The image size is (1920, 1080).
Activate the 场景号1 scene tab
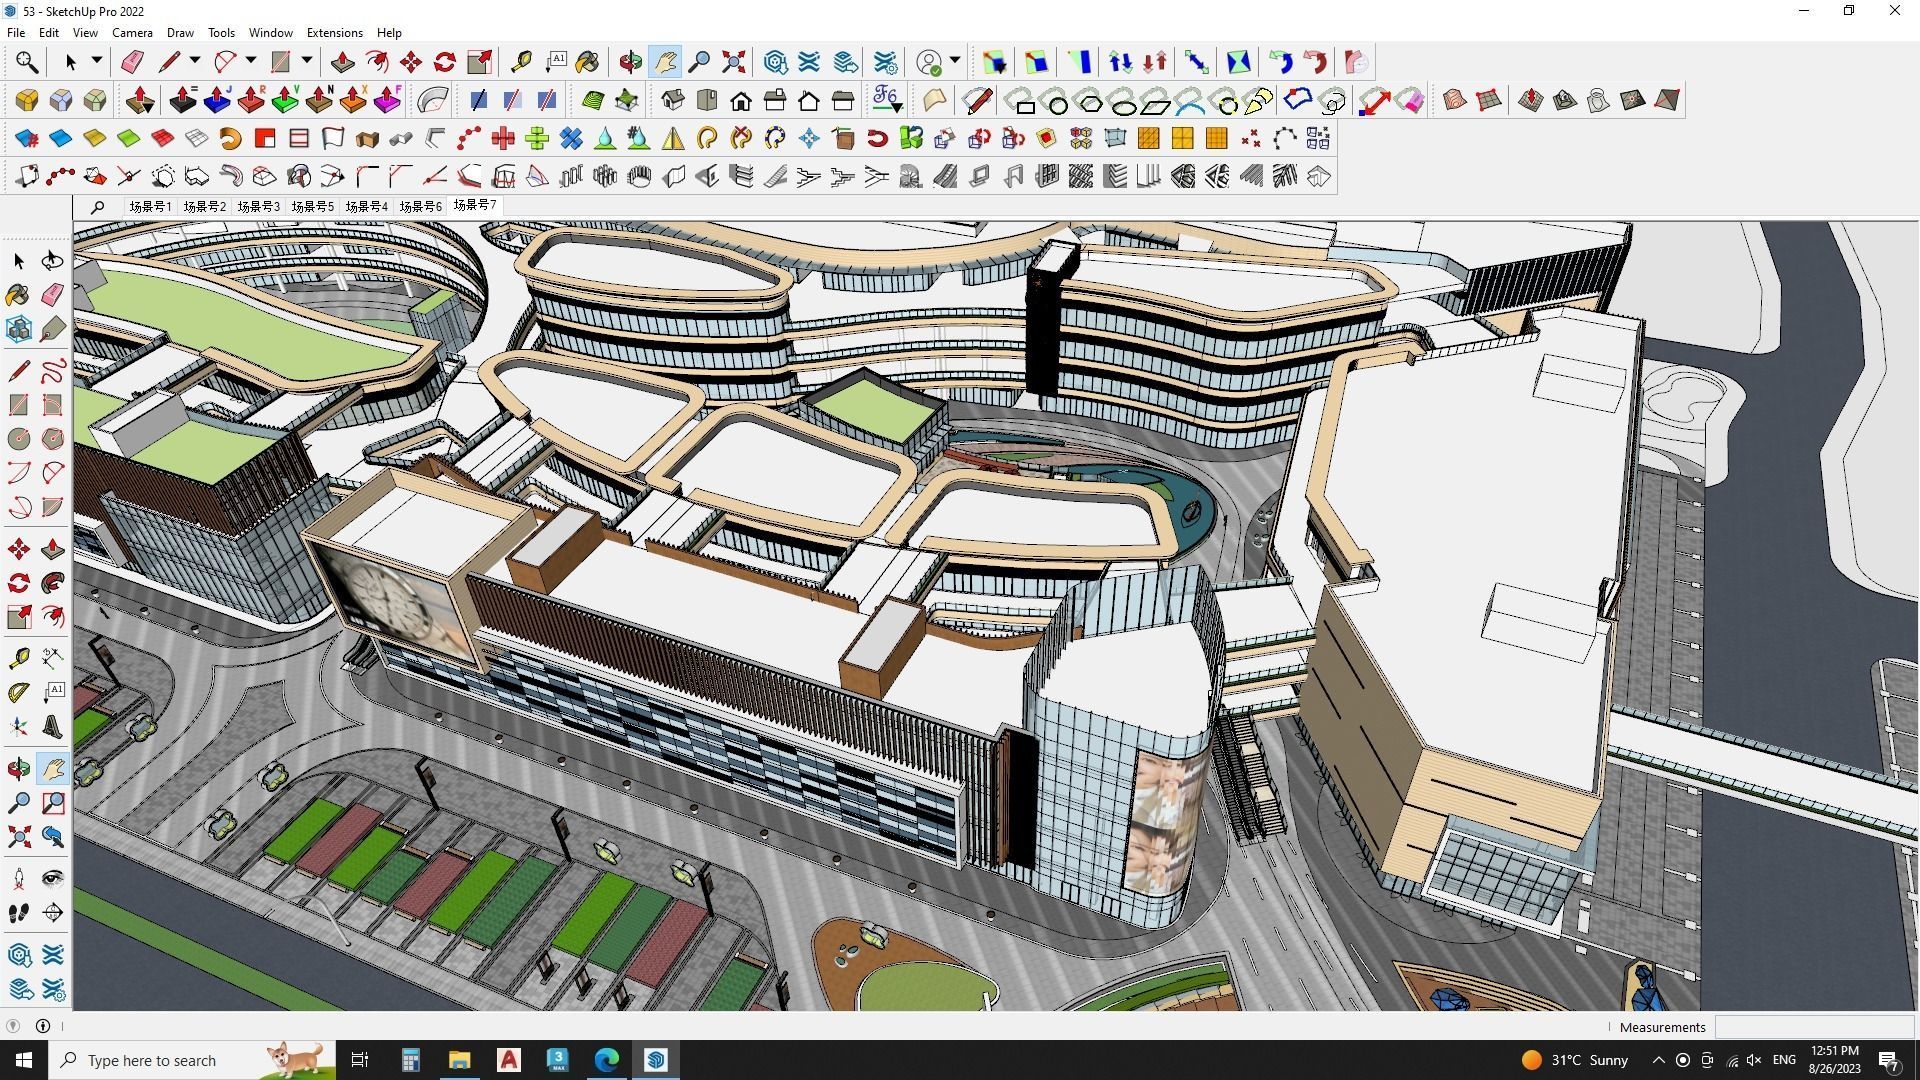click(x=151, y=206)
